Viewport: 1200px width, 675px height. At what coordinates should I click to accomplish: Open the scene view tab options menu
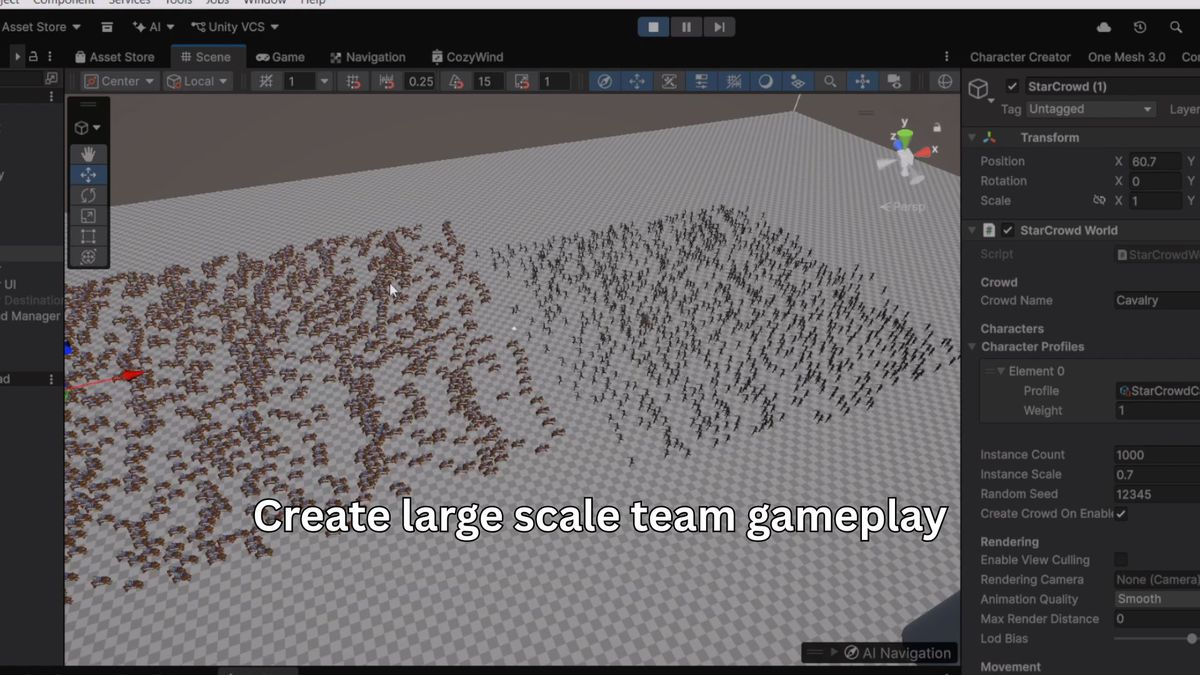pos(947,57)
